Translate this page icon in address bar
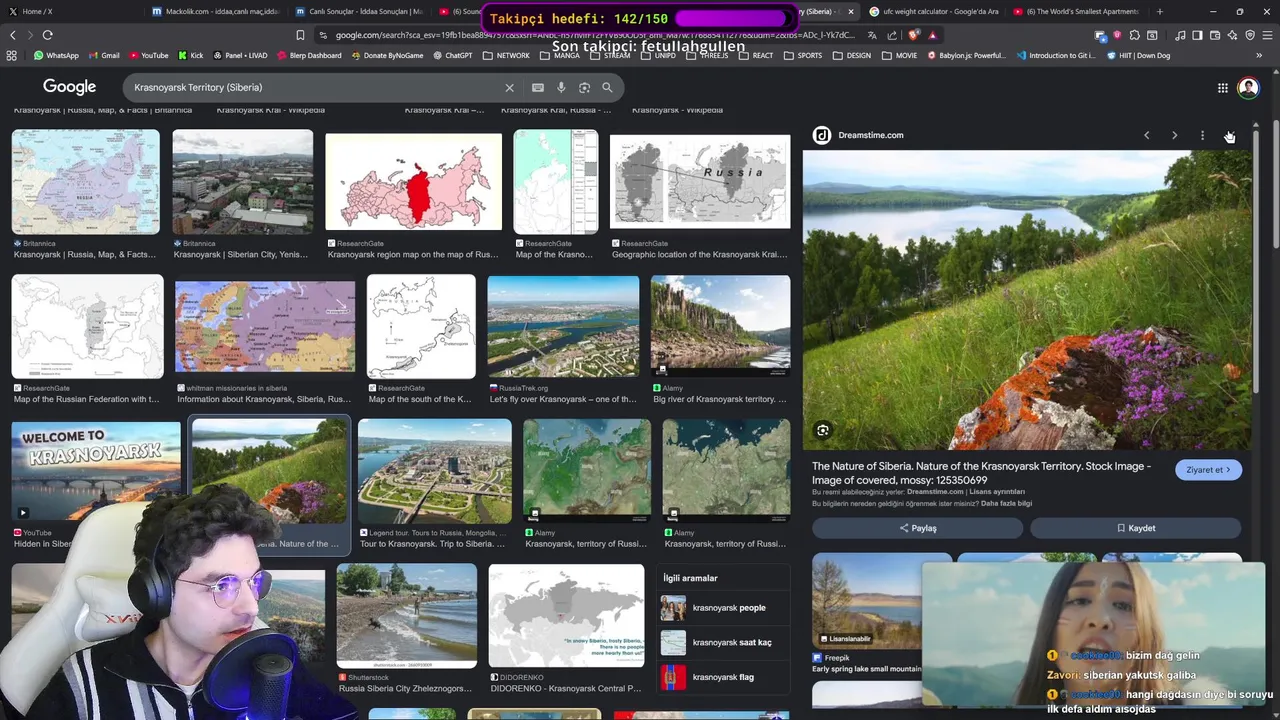Viewport: 1280px width, 720px height. pos(873,35)
